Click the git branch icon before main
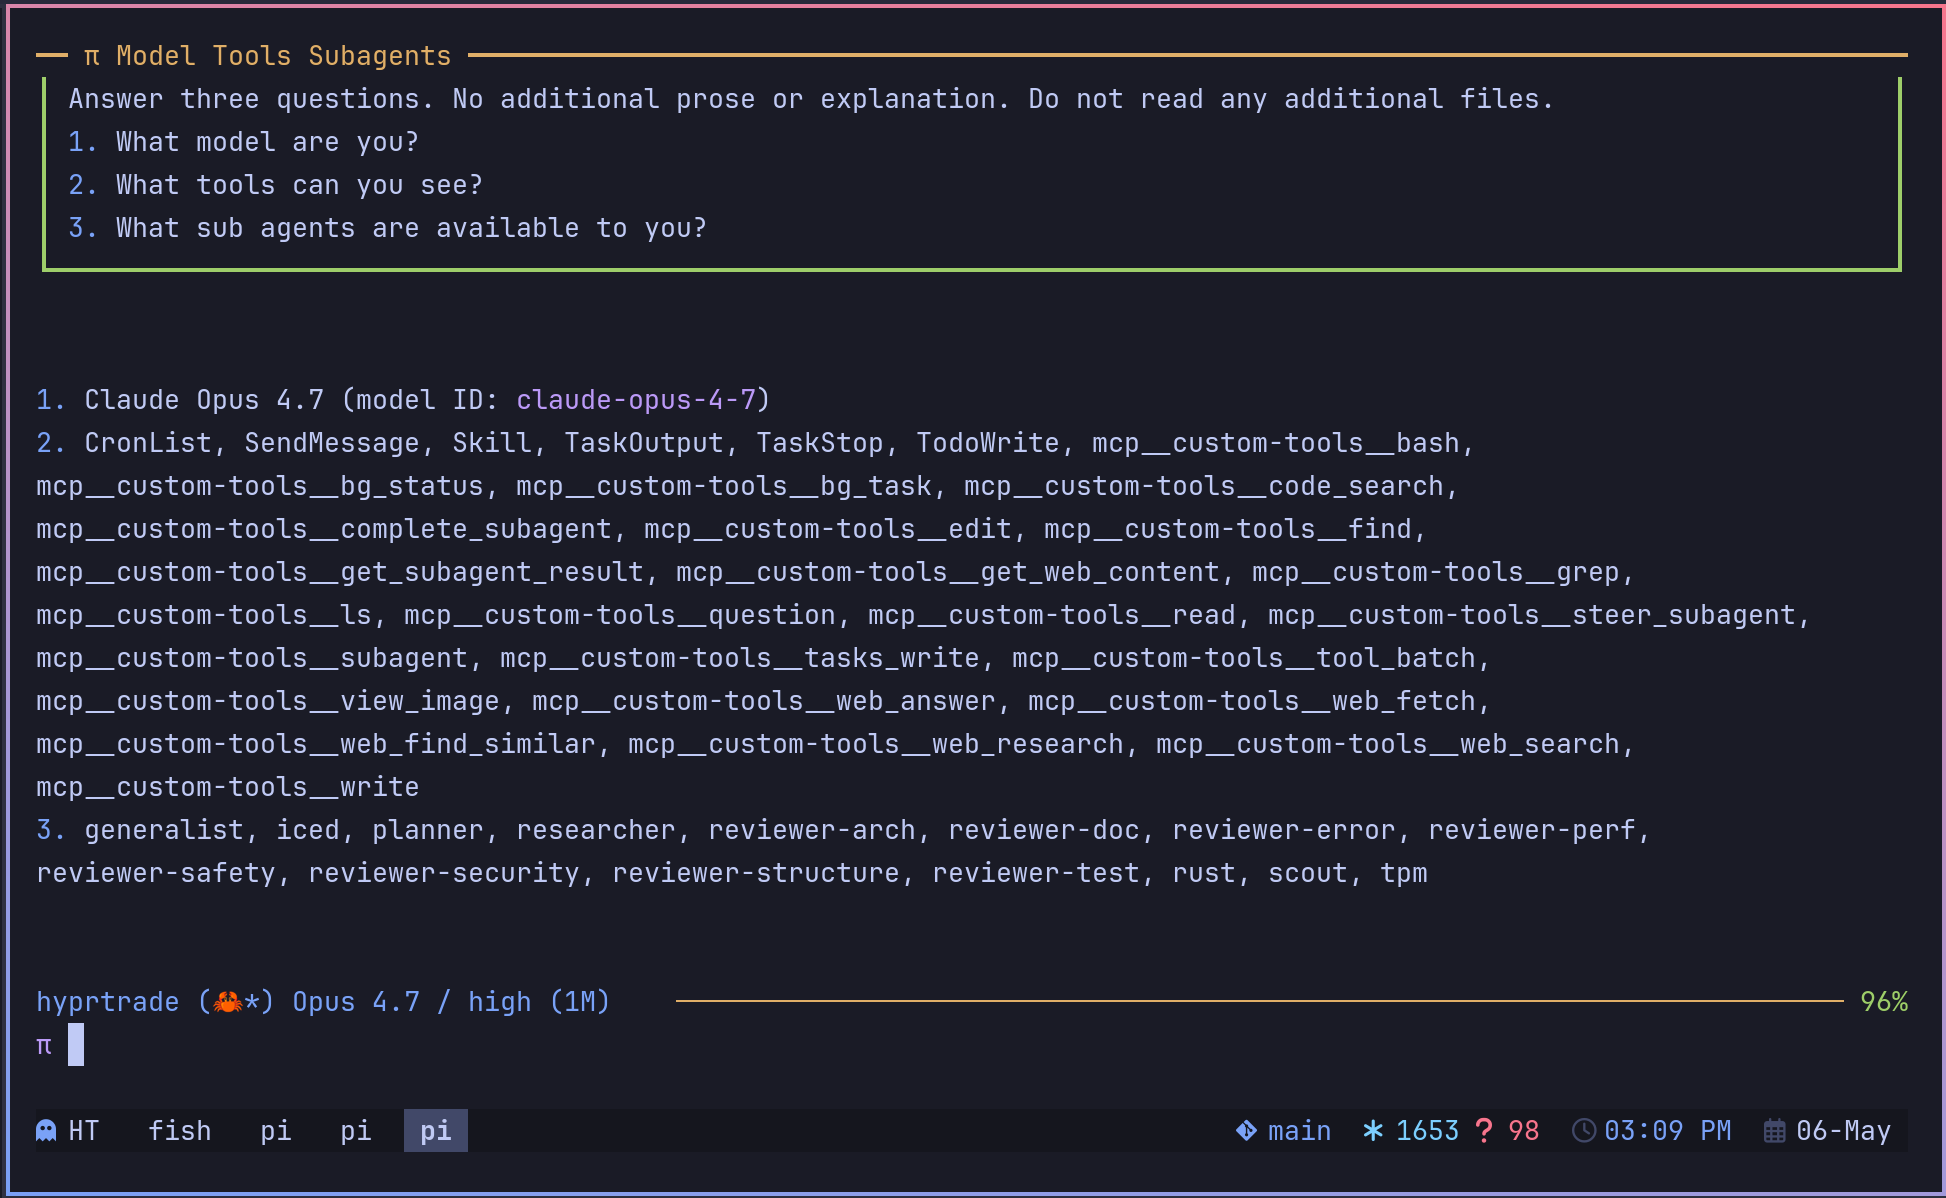Viewport: 1946px width, 1198px height. point(1246,1131)
